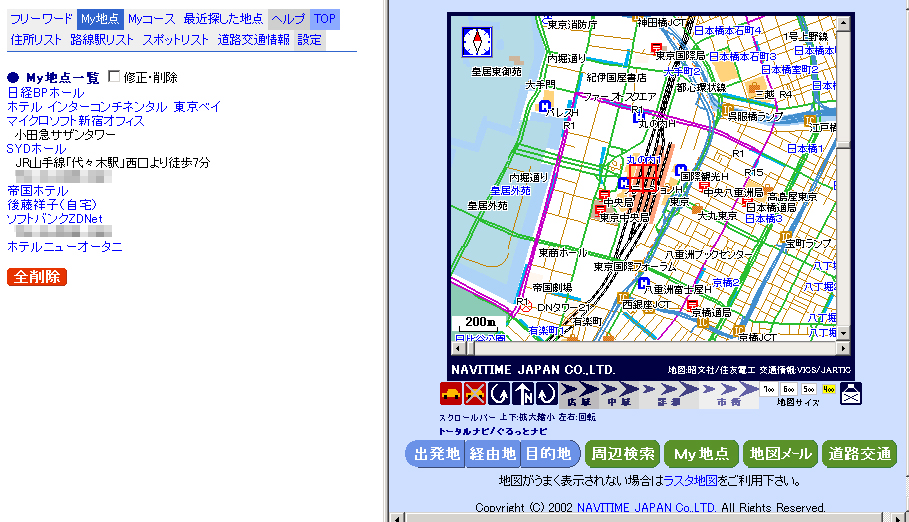Open the 道路交通情報 menu item

254,40
